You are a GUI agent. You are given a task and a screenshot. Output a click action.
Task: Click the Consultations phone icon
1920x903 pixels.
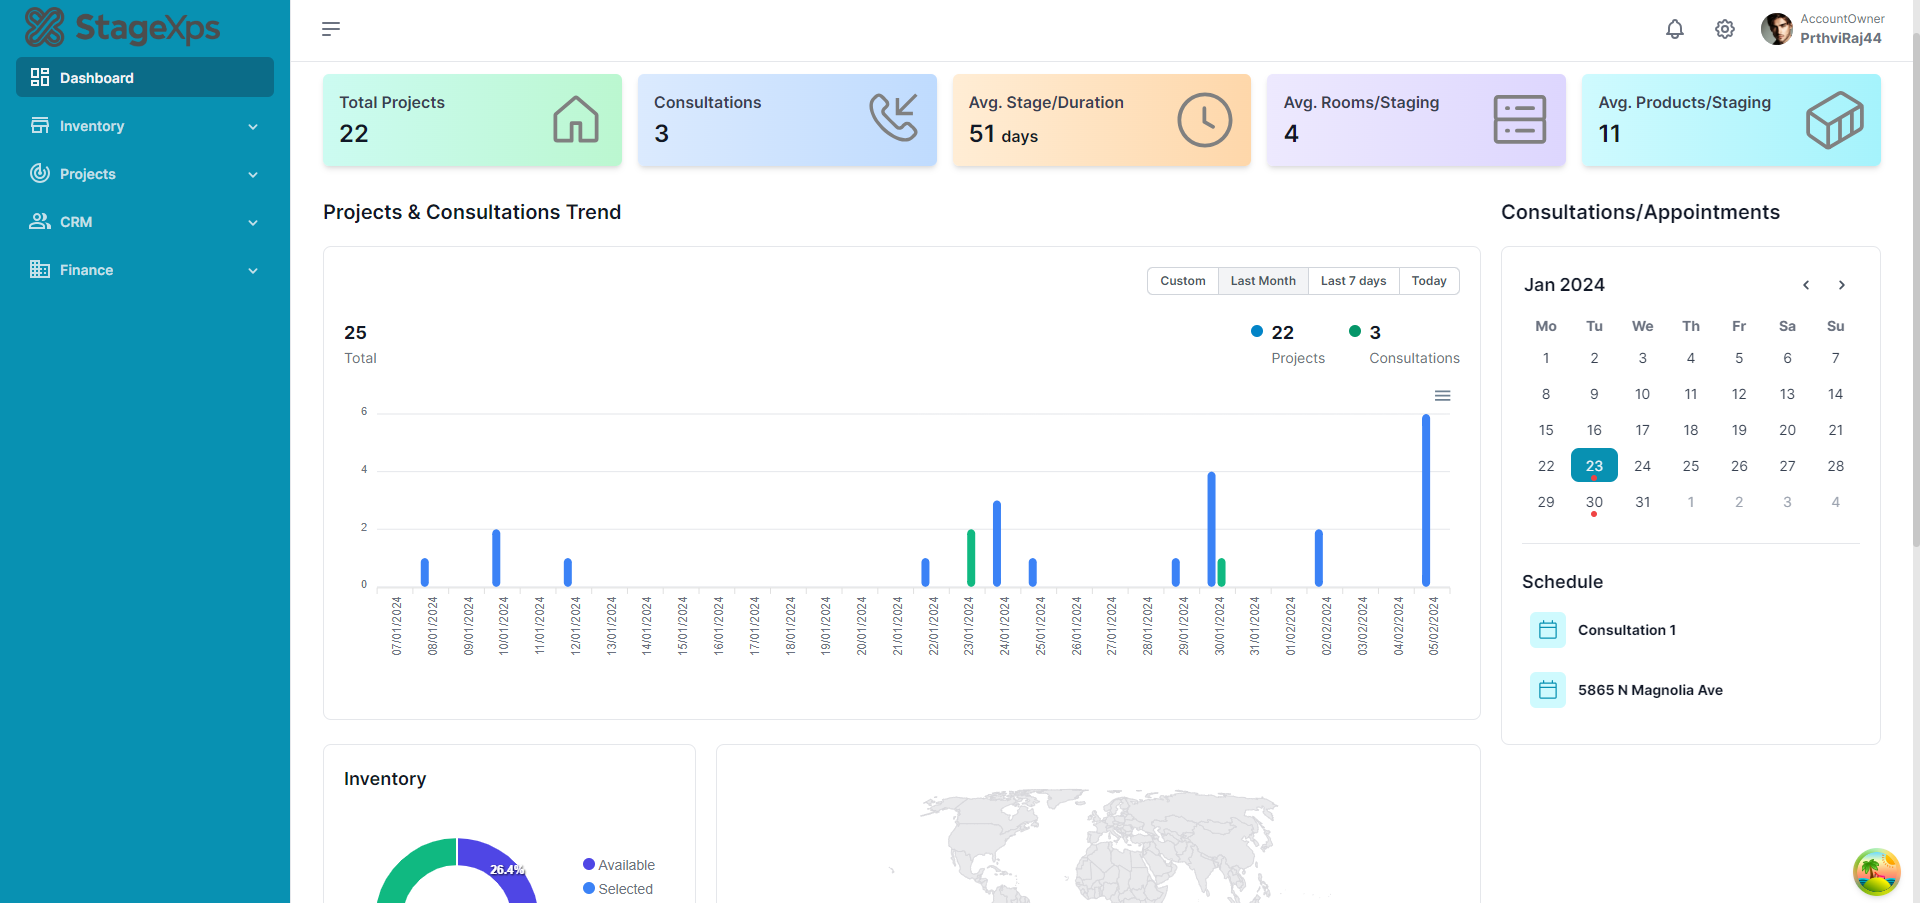892,118
